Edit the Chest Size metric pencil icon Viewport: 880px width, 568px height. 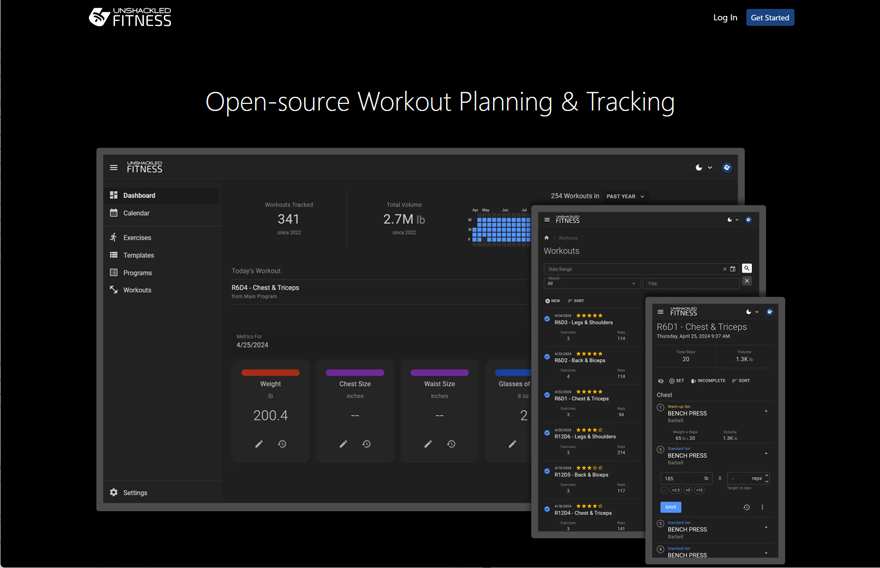click(x=343, y=444)
